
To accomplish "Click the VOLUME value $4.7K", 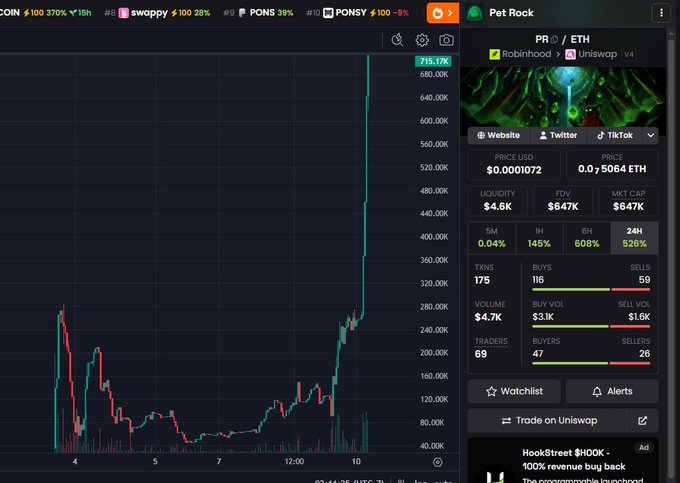I will (488, 317).
